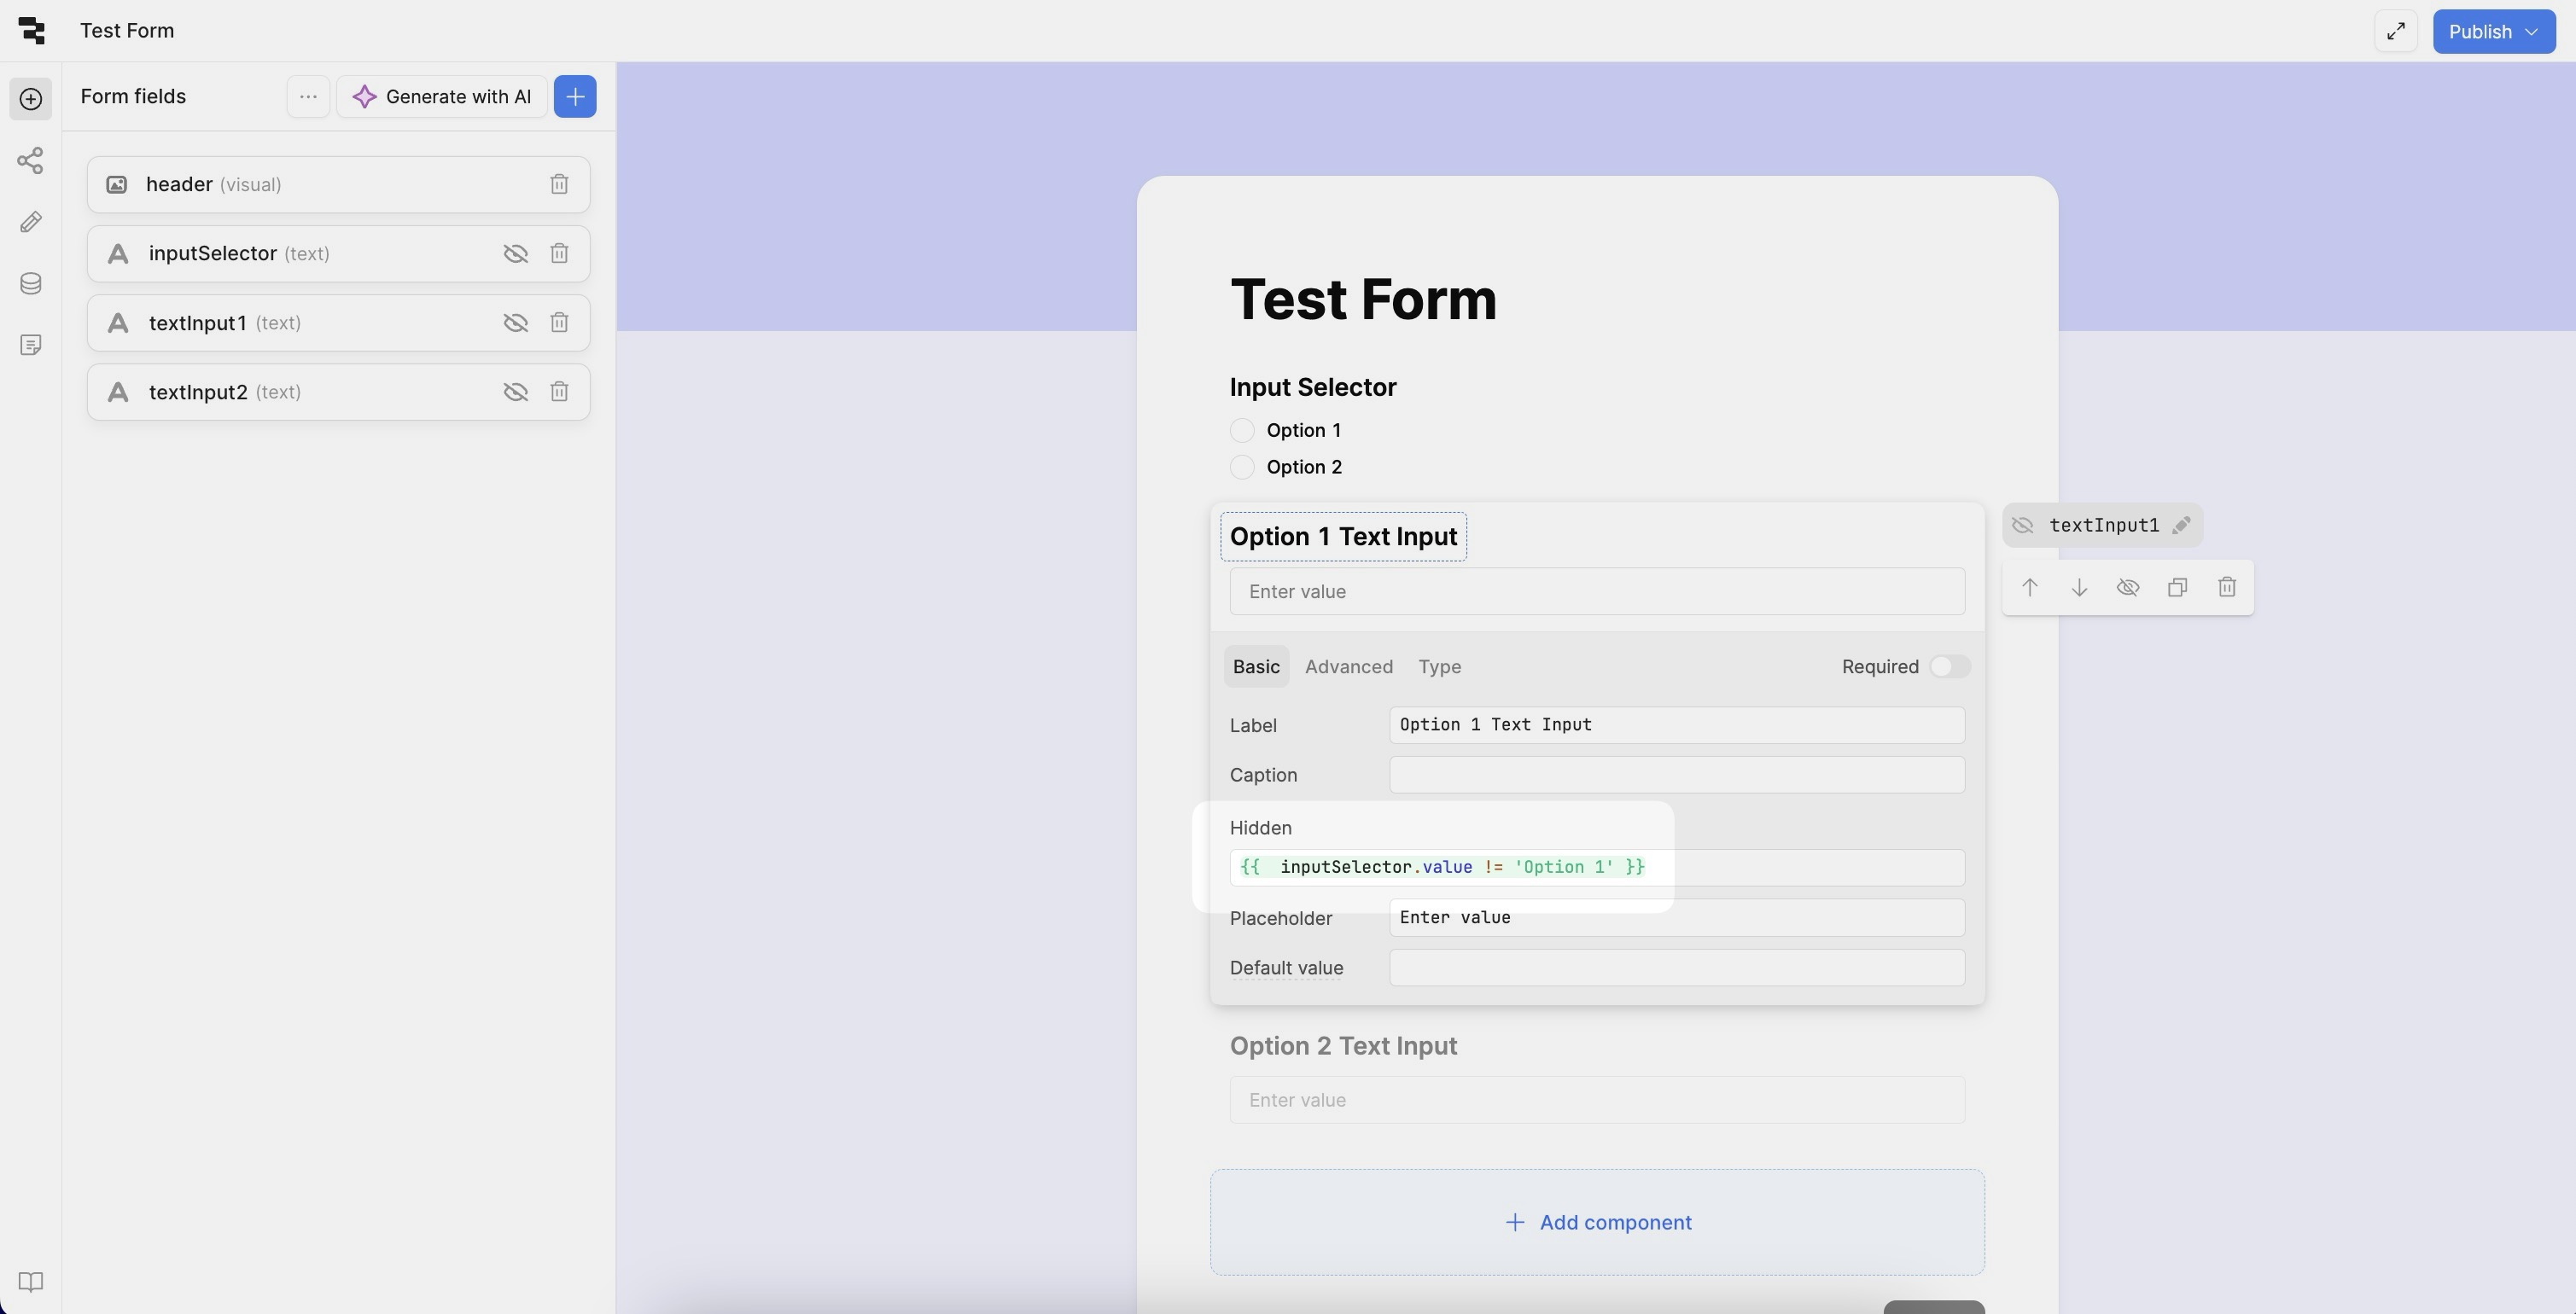Switch to the Basic tab

pyautogui.click(x=1256, y=667)
